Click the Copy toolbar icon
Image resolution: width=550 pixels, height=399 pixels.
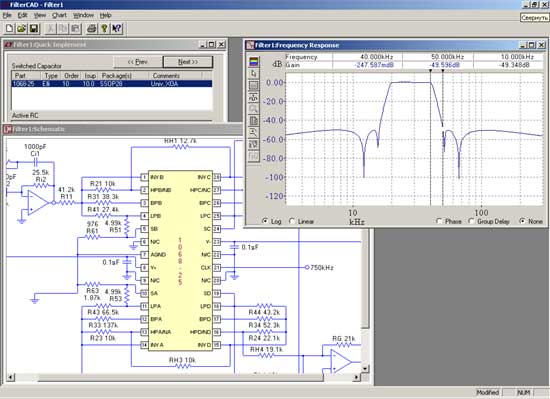pos(63,28)
